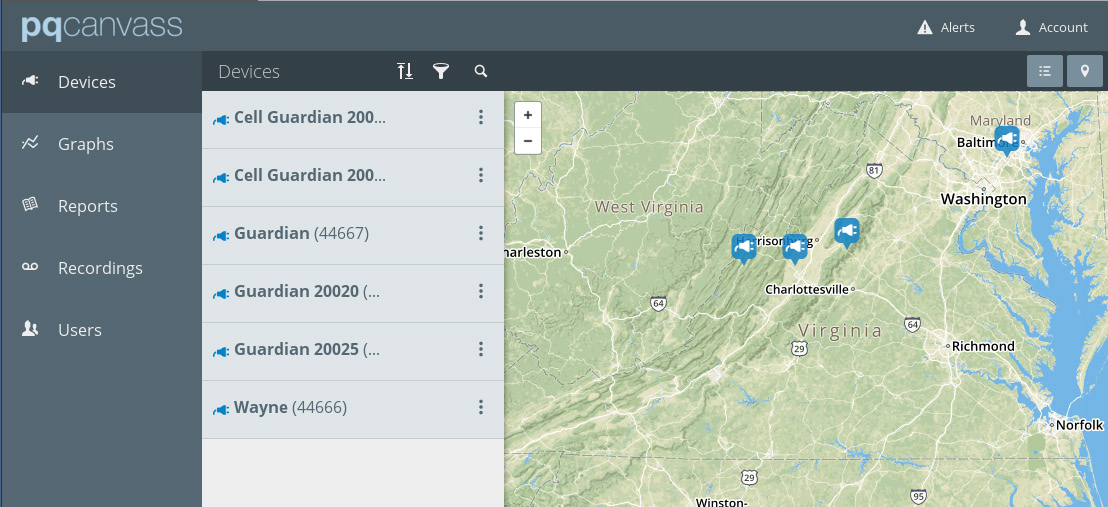Open Alerts in top bar
The height and width of the screenshot is (507, 1108).
(x=945, y=28)
